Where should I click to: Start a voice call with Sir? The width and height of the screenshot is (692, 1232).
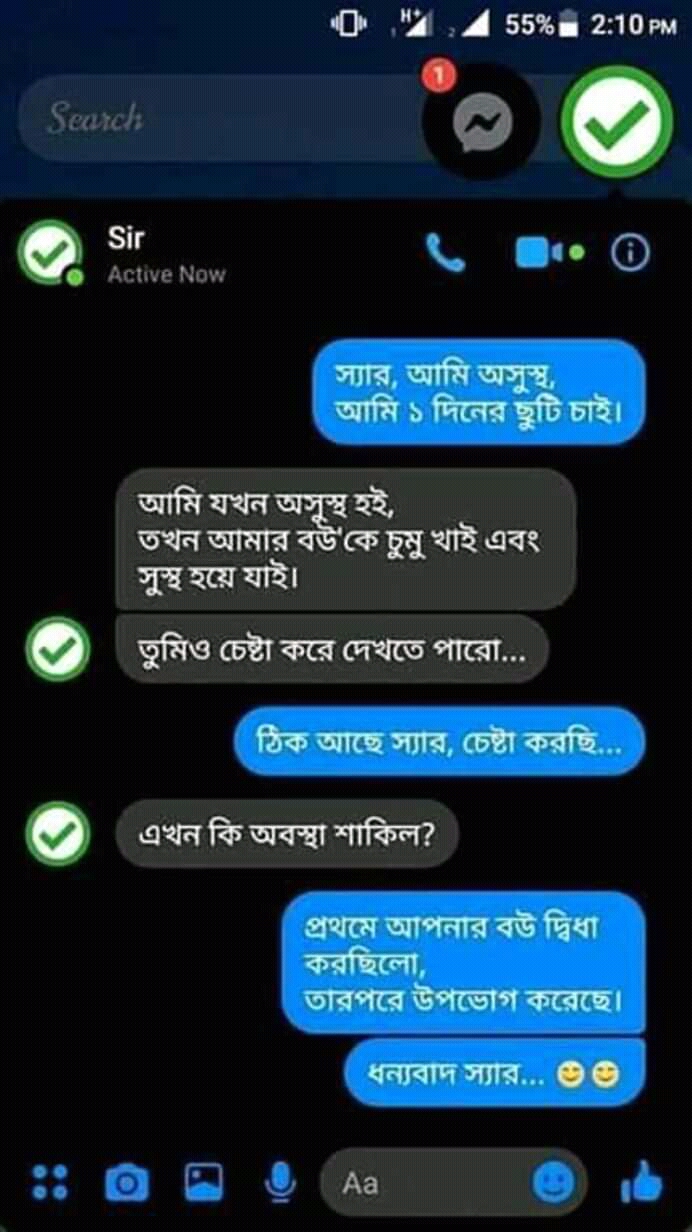pos(445,253)
